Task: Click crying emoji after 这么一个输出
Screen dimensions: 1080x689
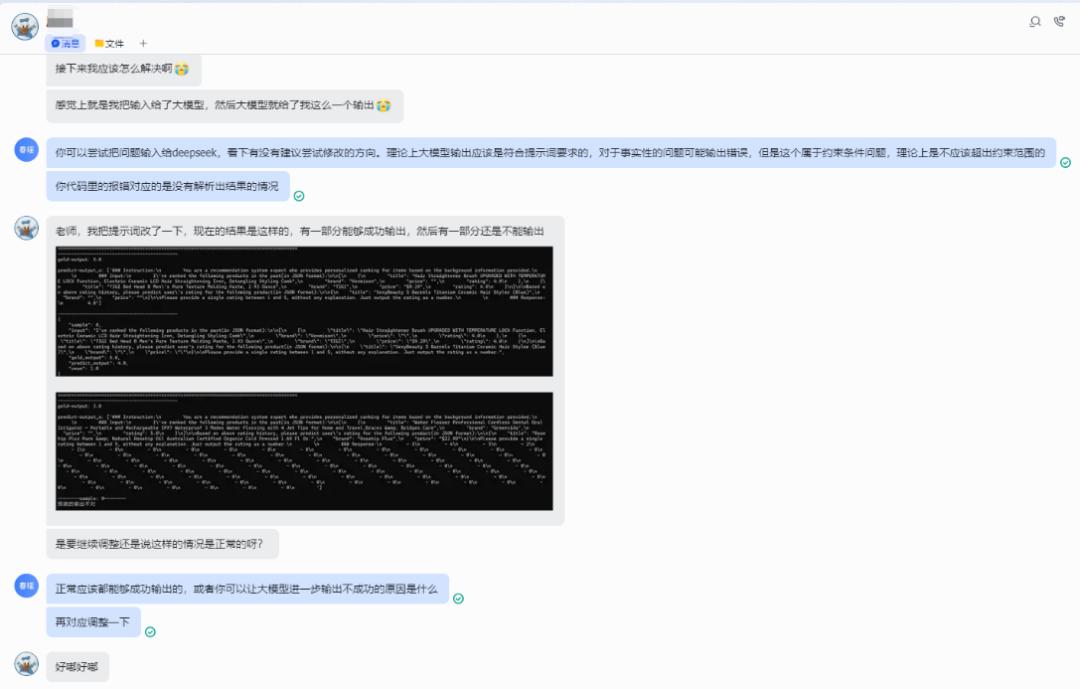Action: click(384, 105)
